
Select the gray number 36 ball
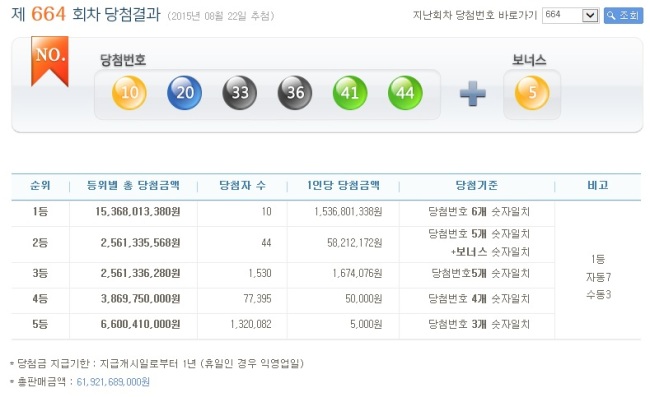point(295,92)
